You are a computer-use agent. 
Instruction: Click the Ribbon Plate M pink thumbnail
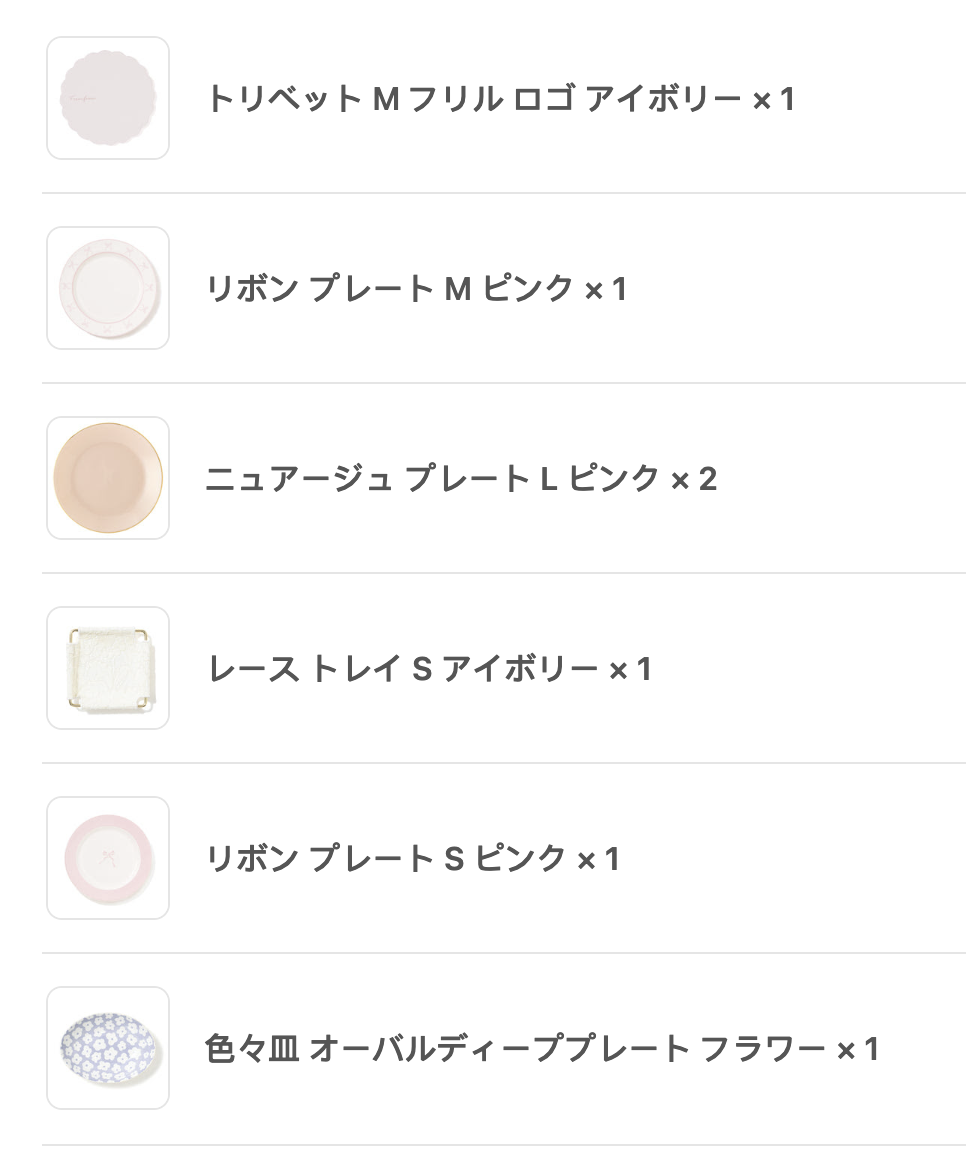click(x=108, y=288)
